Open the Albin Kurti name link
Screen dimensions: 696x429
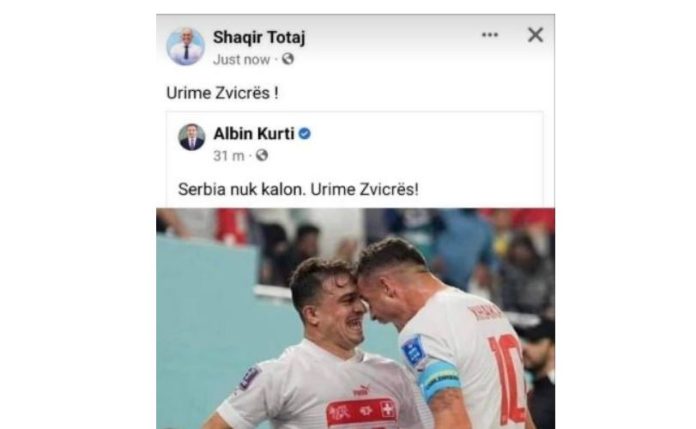[254, 133]
